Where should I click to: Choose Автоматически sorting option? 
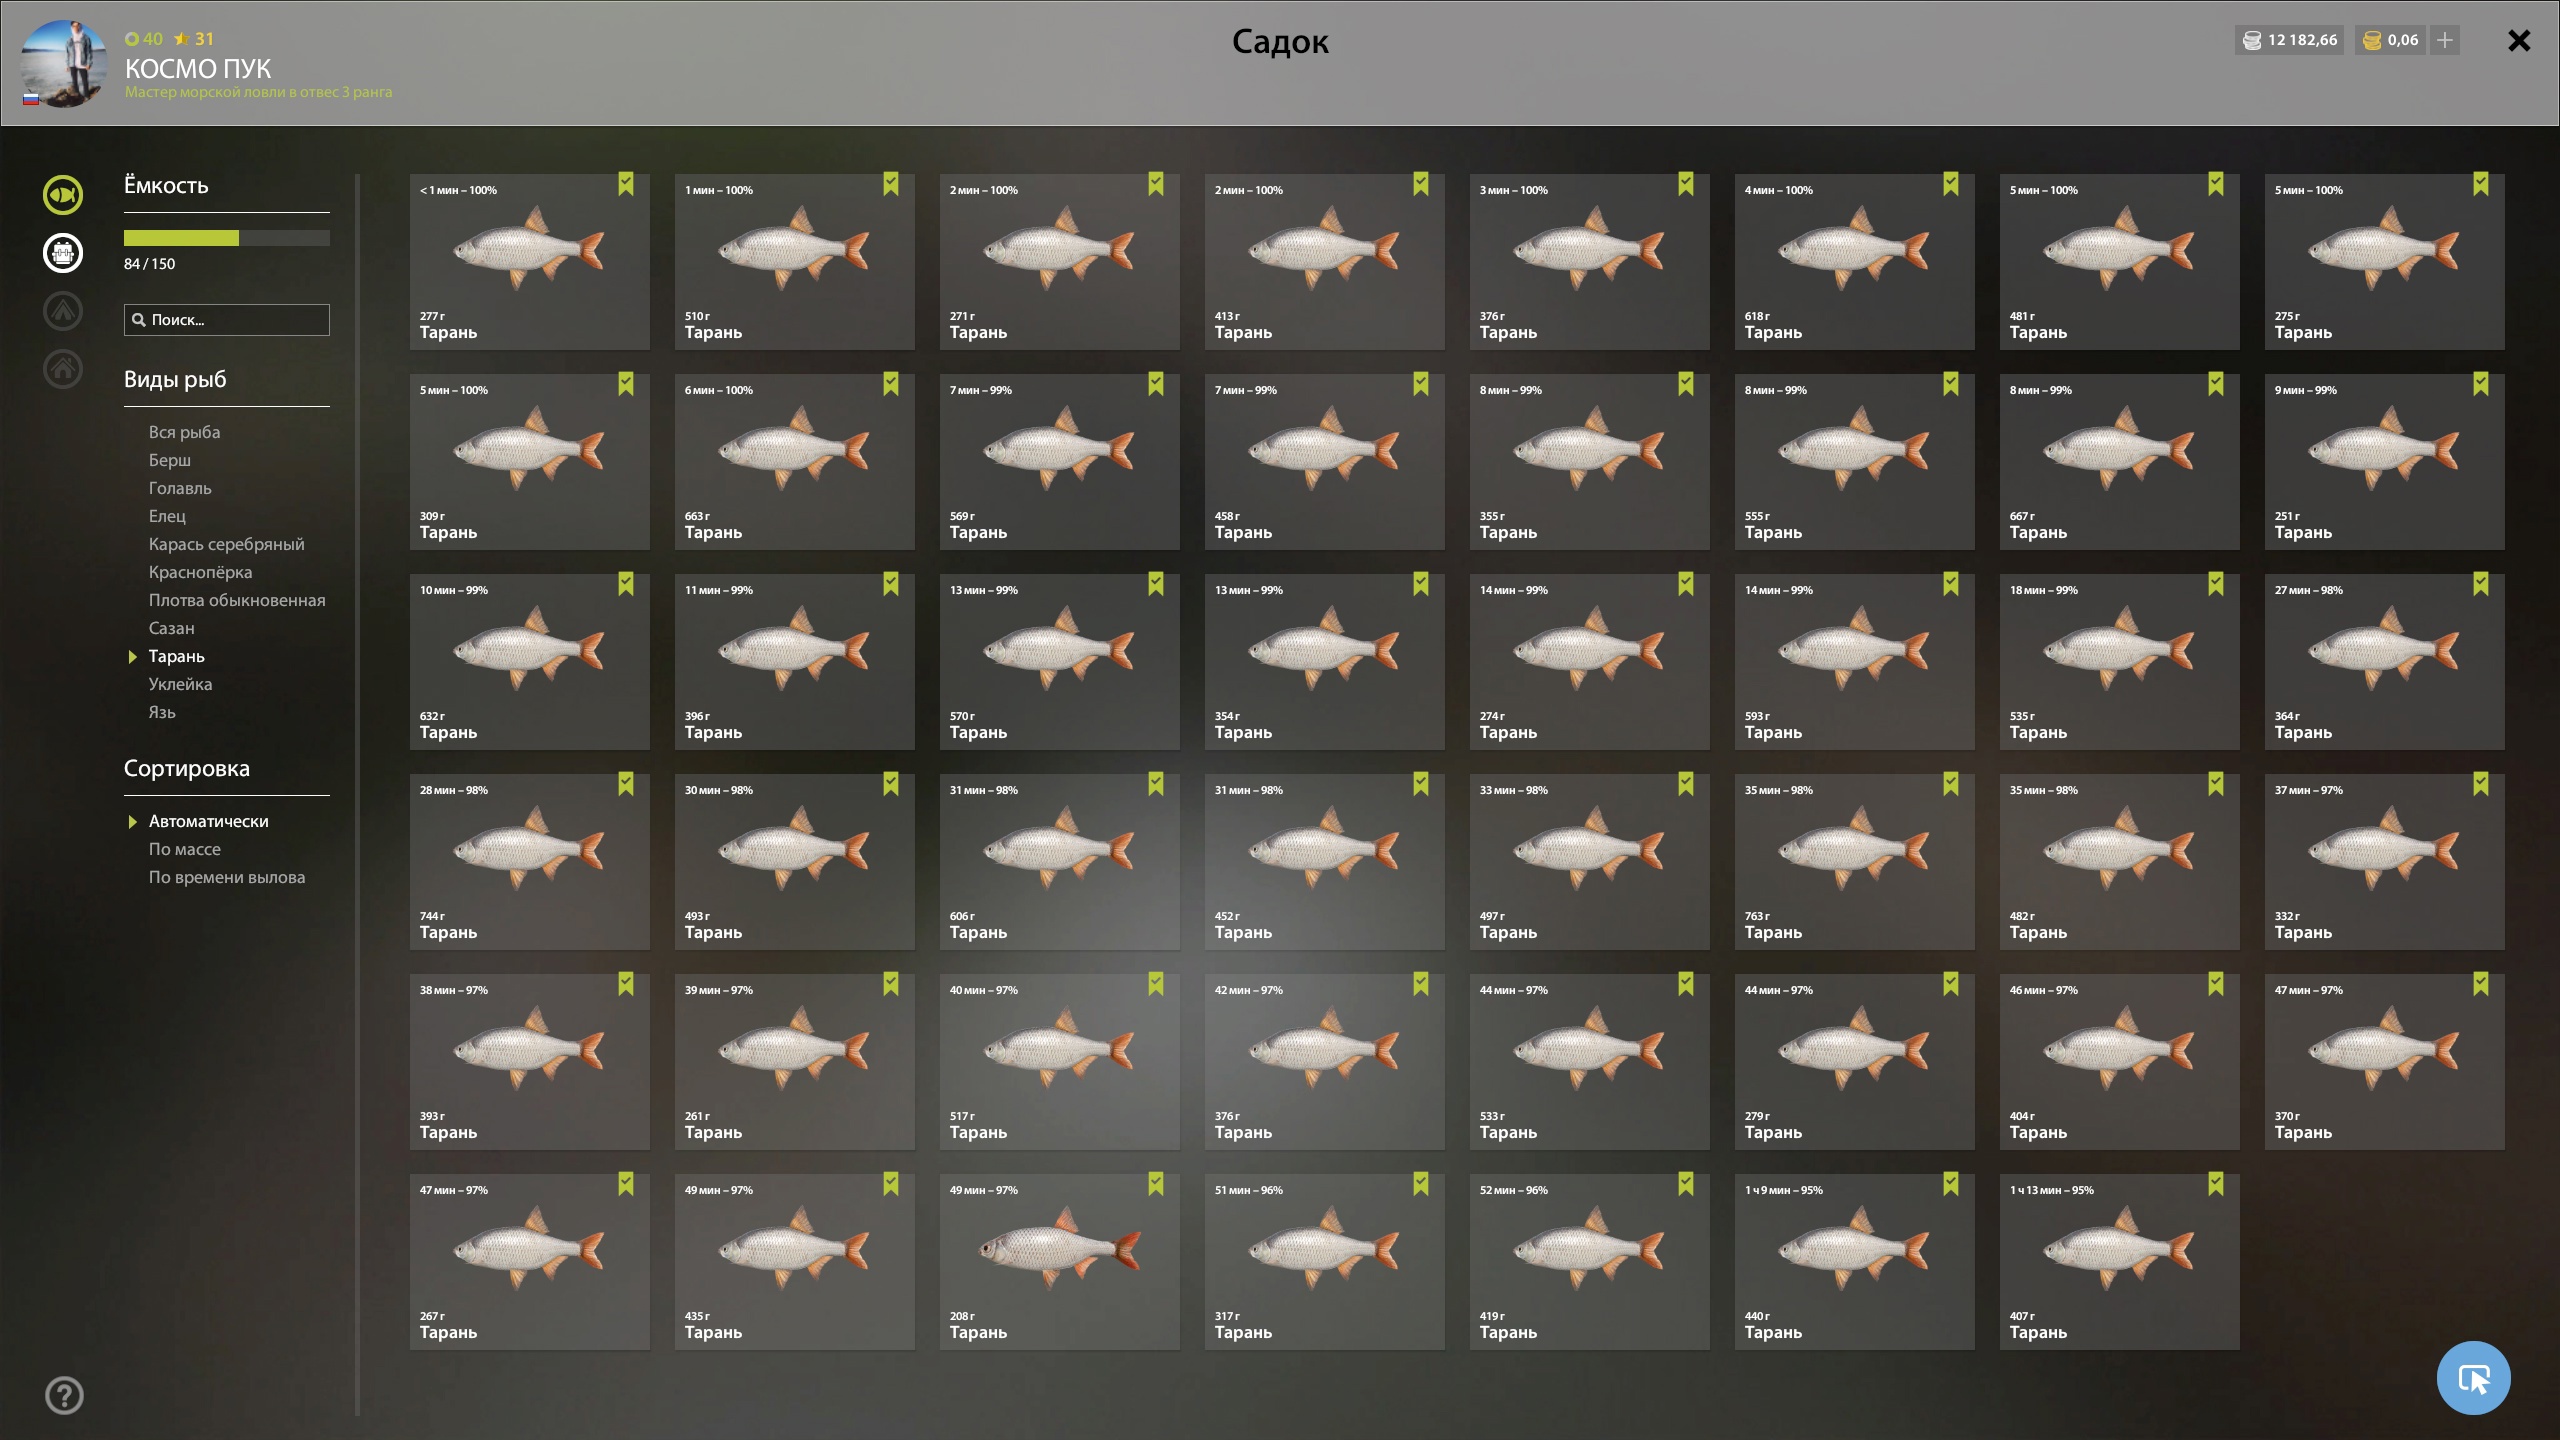(x=209, y=821)
